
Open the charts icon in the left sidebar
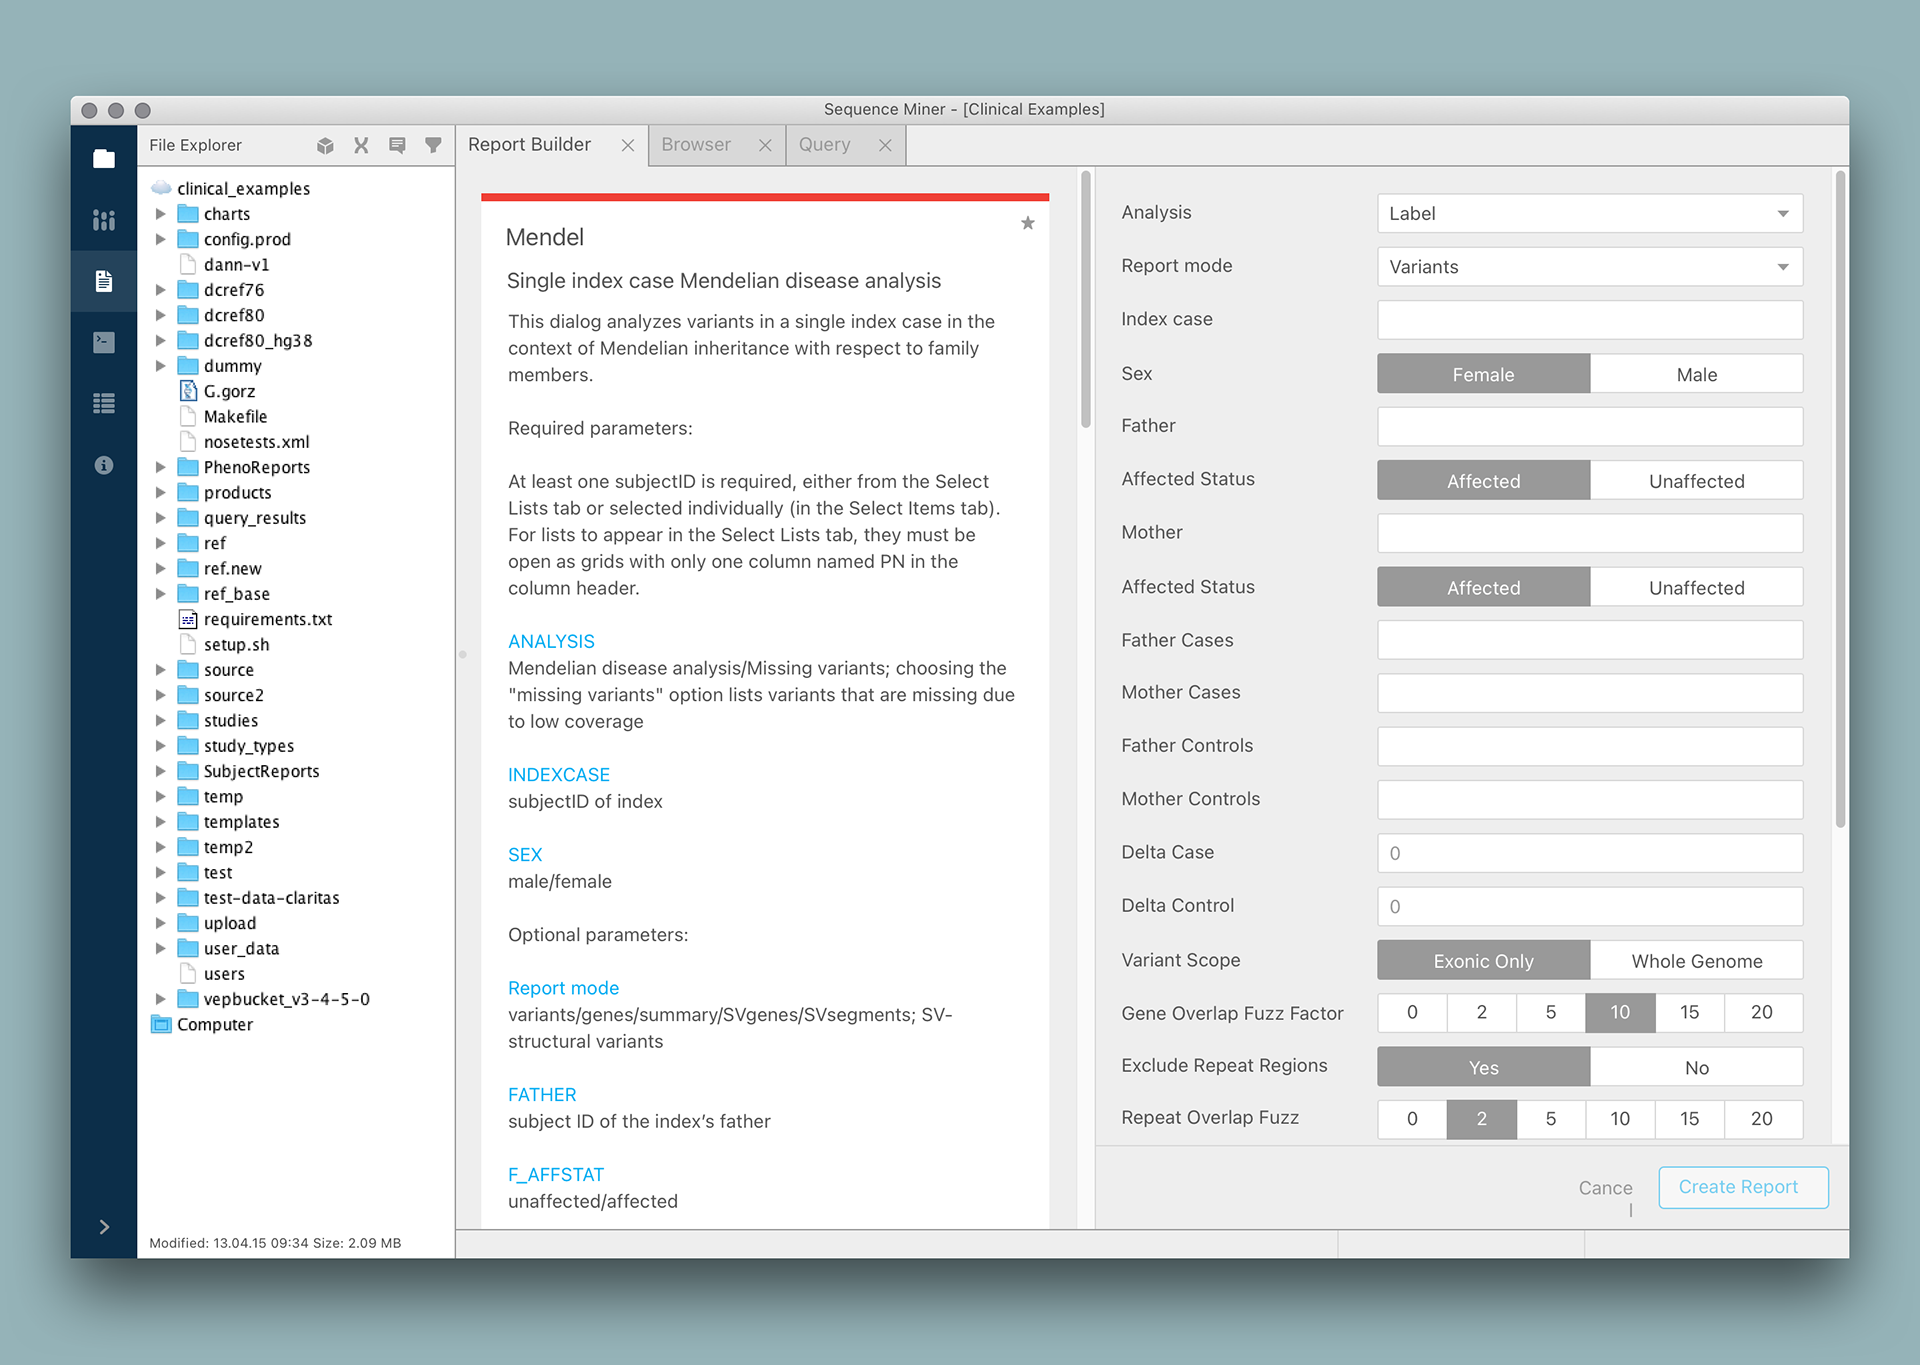(104, 220)
